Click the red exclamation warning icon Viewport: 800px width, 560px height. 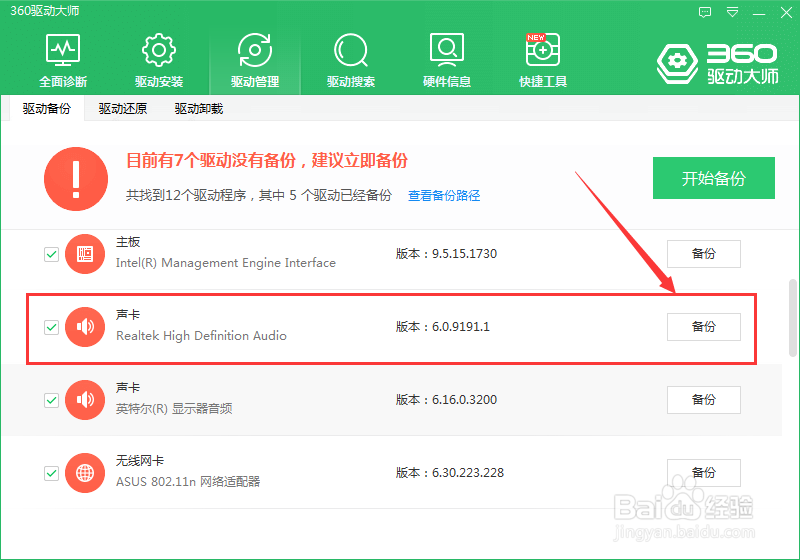(76, 179)
